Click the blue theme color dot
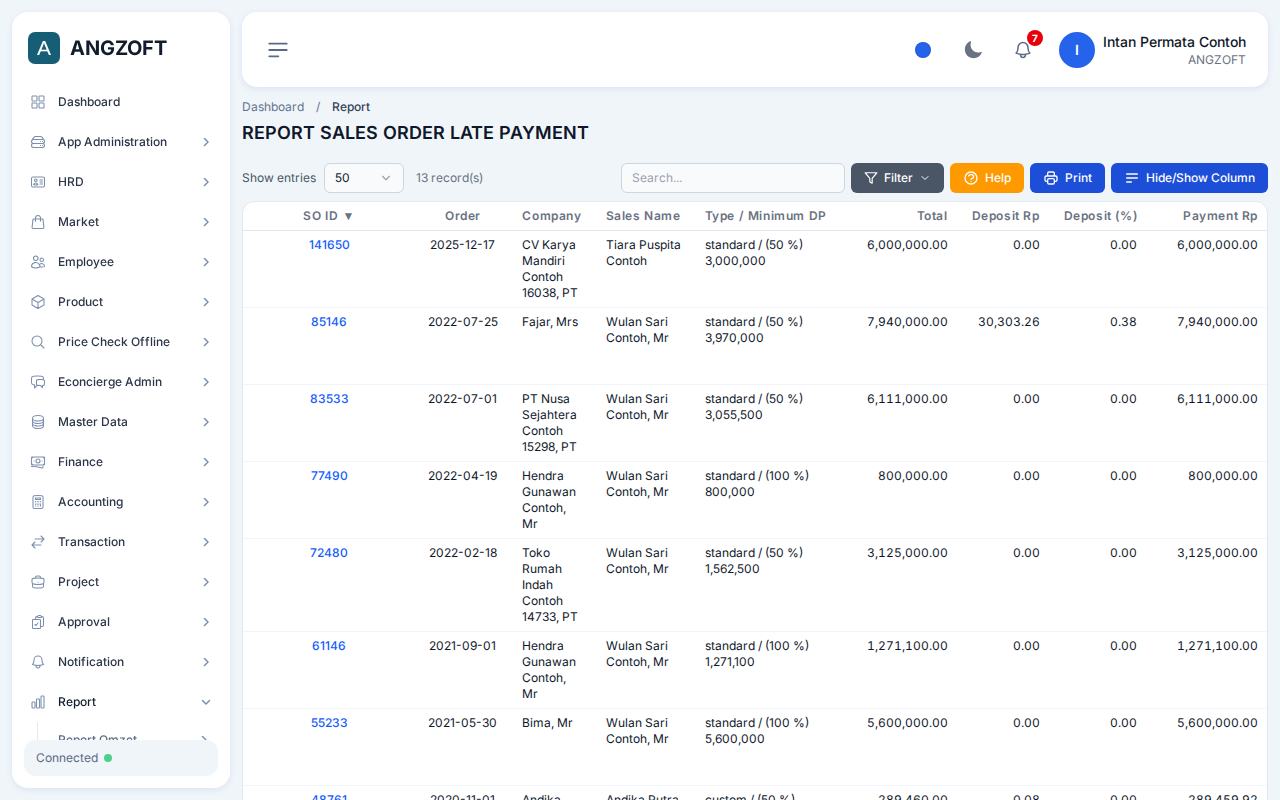The width and height of the screenshot is (1280, 800). [x=923, y=50]
